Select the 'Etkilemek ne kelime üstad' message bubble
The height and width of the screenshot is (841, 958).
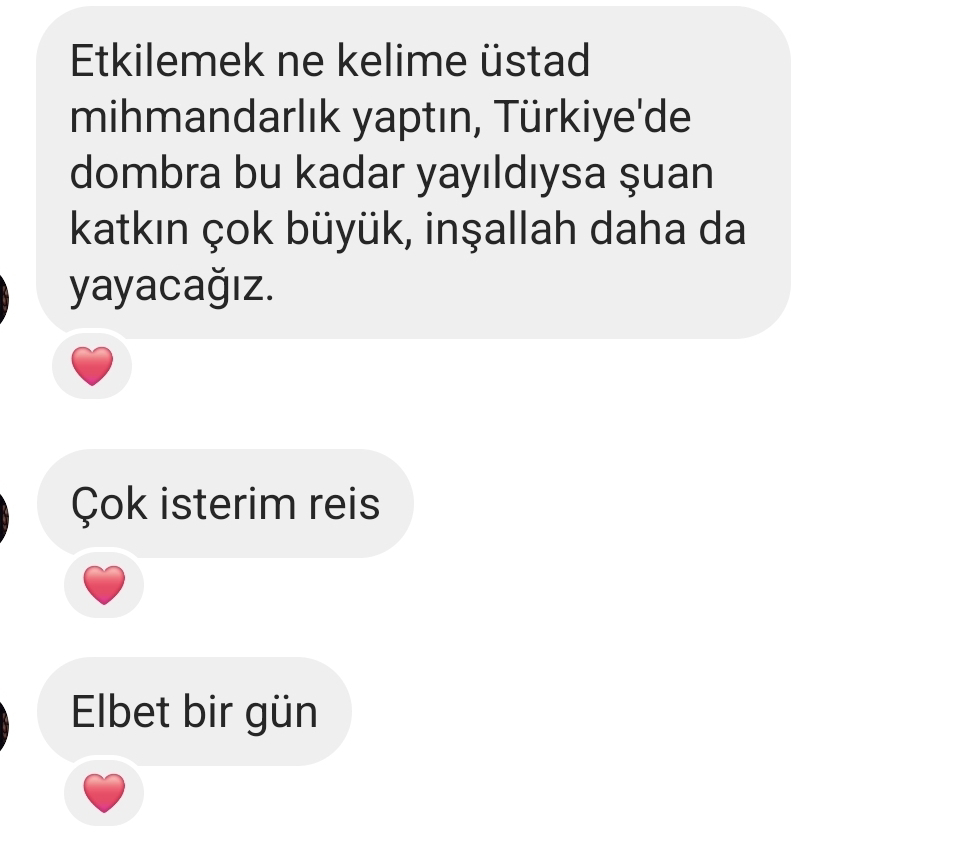coord(413,173)
